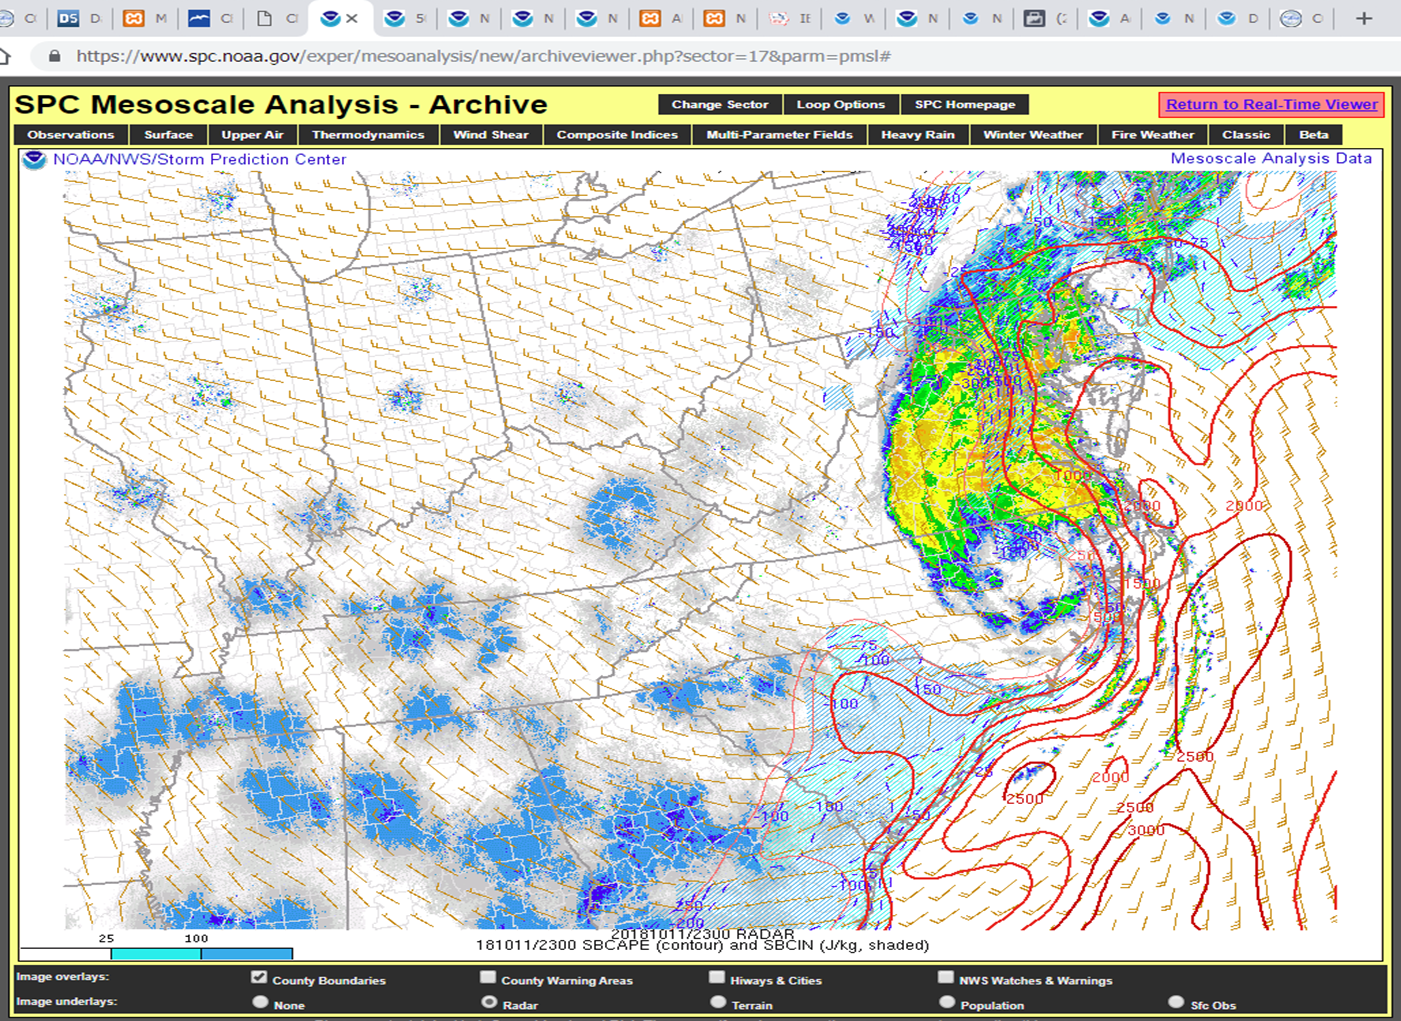
Task: Open the Observations menu
Action: (71, 135)
